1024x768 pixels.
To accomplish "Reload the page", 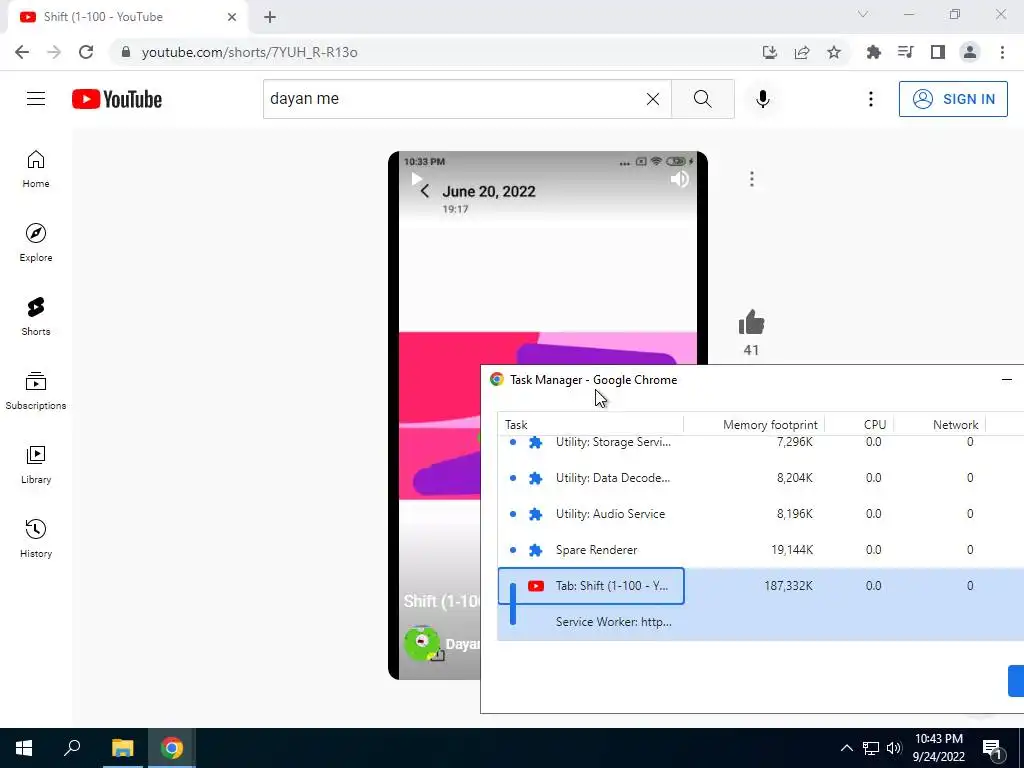I will pos(86,52).
